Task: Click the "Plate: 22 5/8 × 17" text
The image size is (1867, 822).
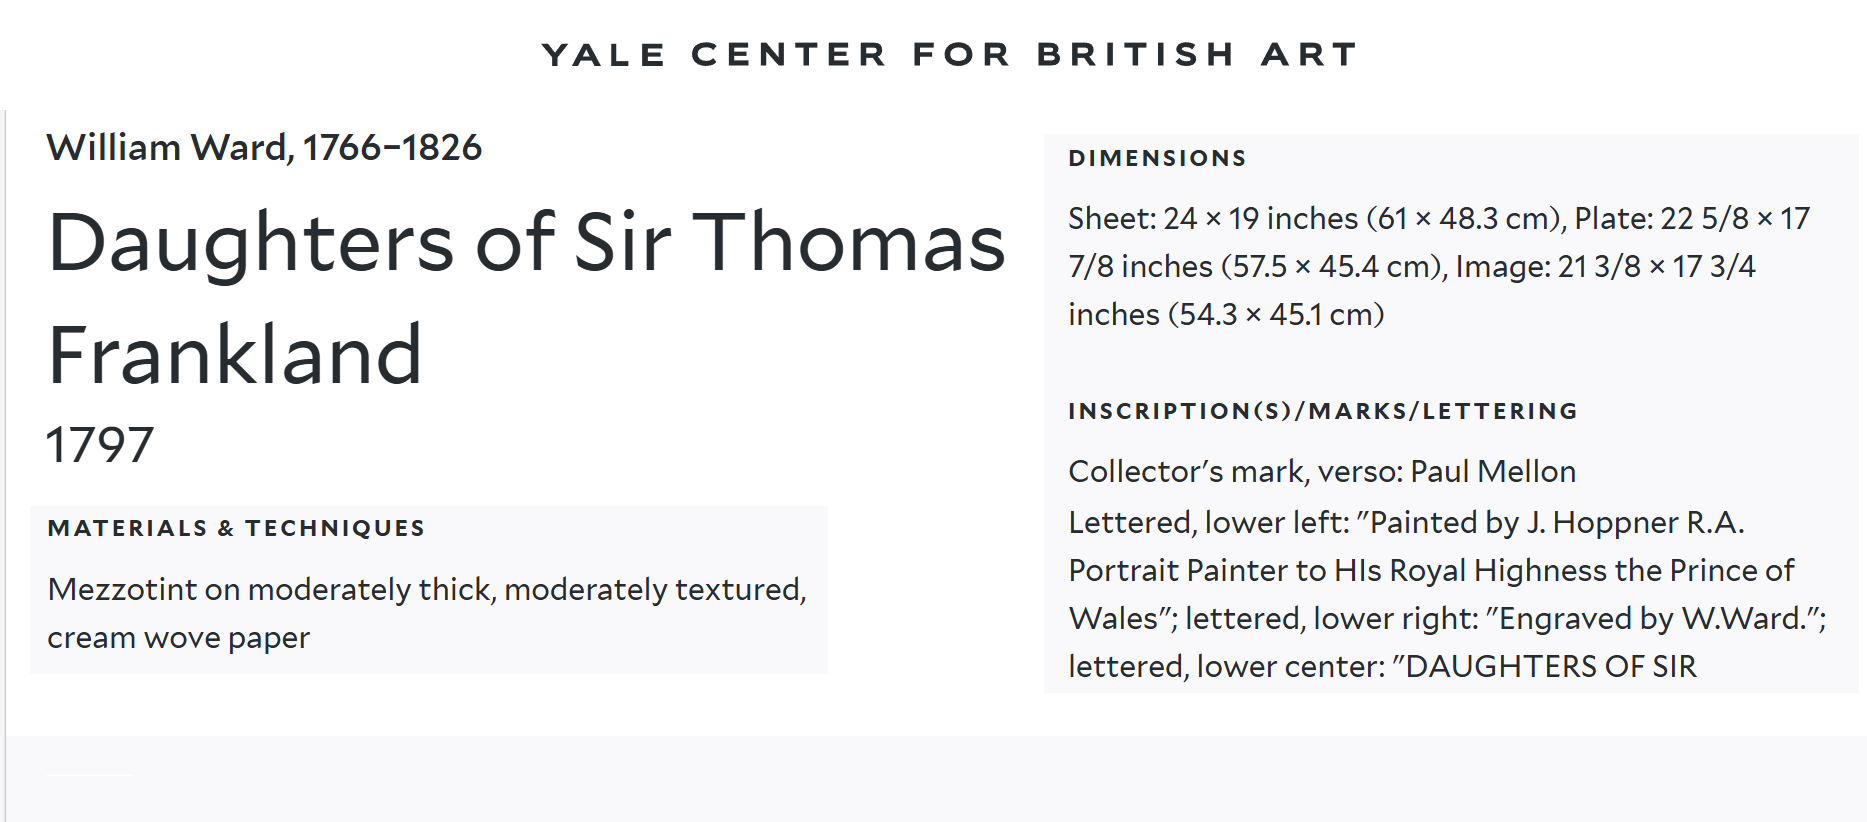Action: click(1692, 218)
